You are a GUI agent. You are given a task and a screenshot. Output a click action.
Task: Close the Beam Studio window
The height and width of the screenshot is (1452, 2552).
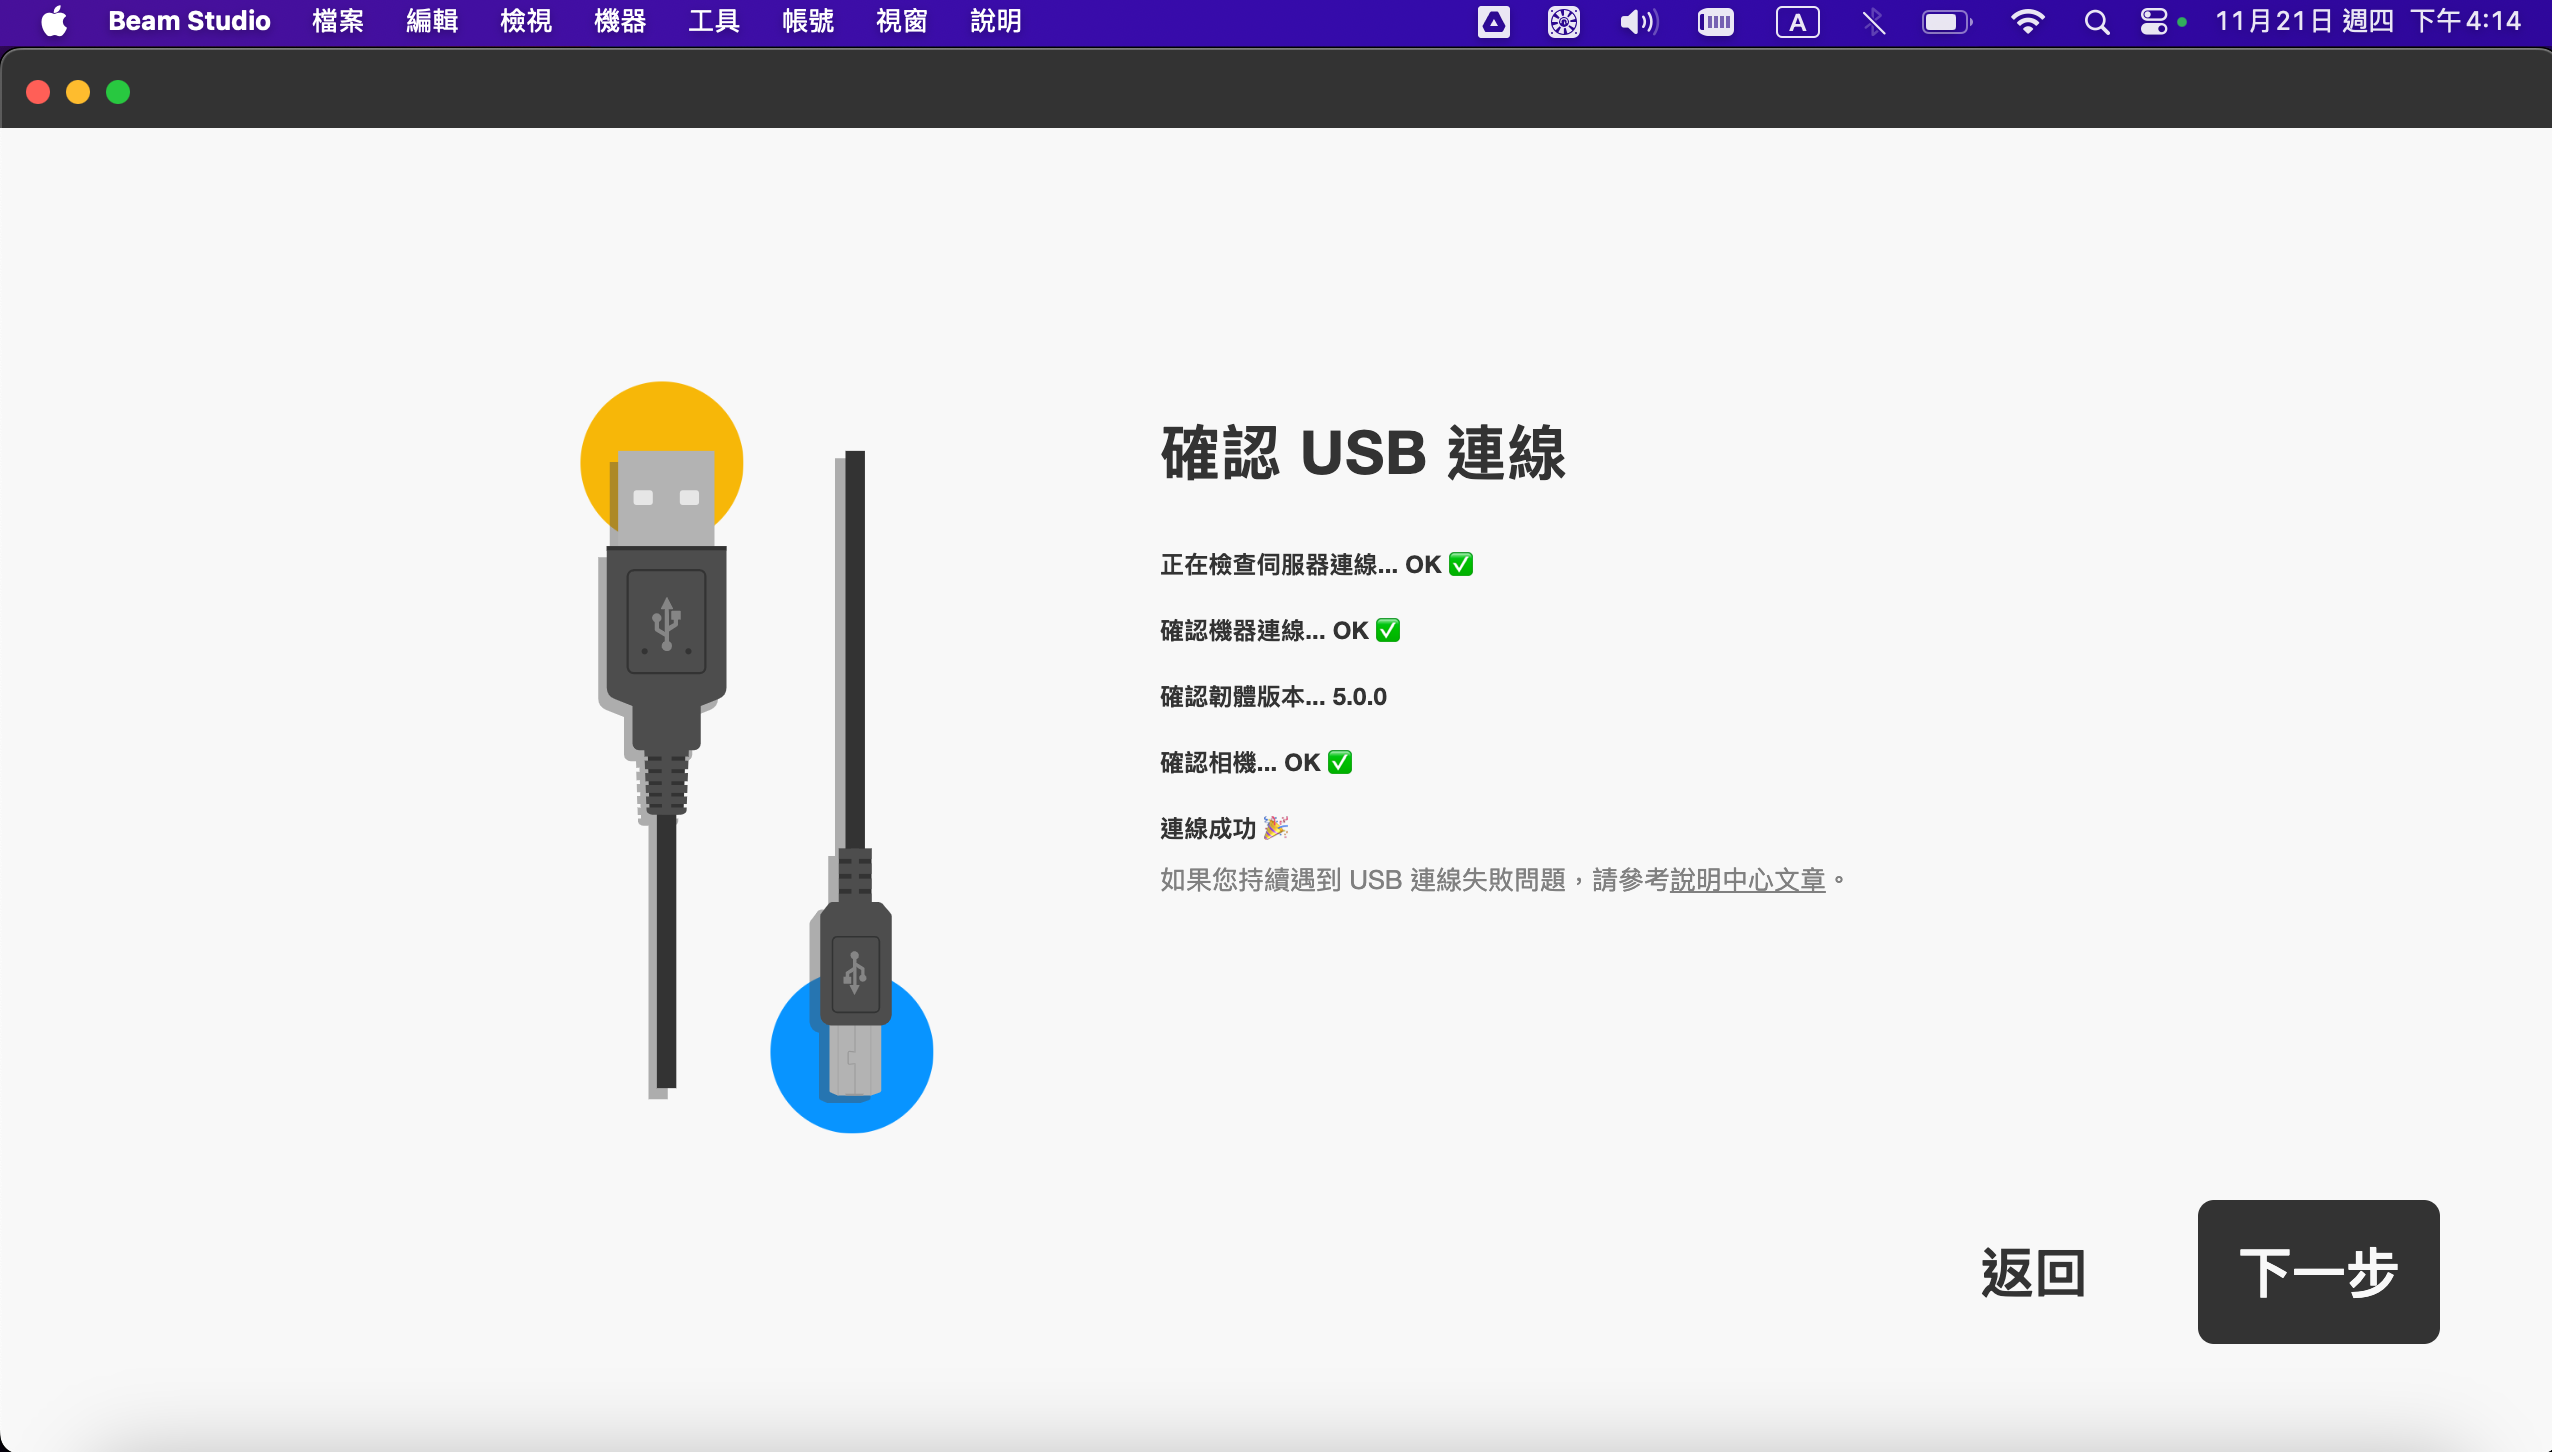point(38,92)
